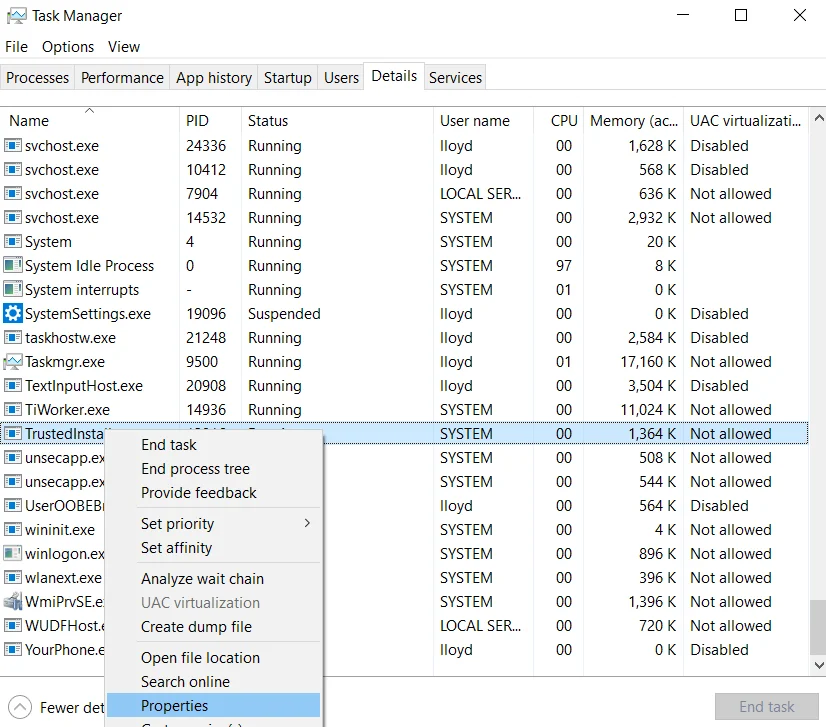826x727 pixels.
Task: Click the Task Manager title bar icon
Action: point(16,16)
